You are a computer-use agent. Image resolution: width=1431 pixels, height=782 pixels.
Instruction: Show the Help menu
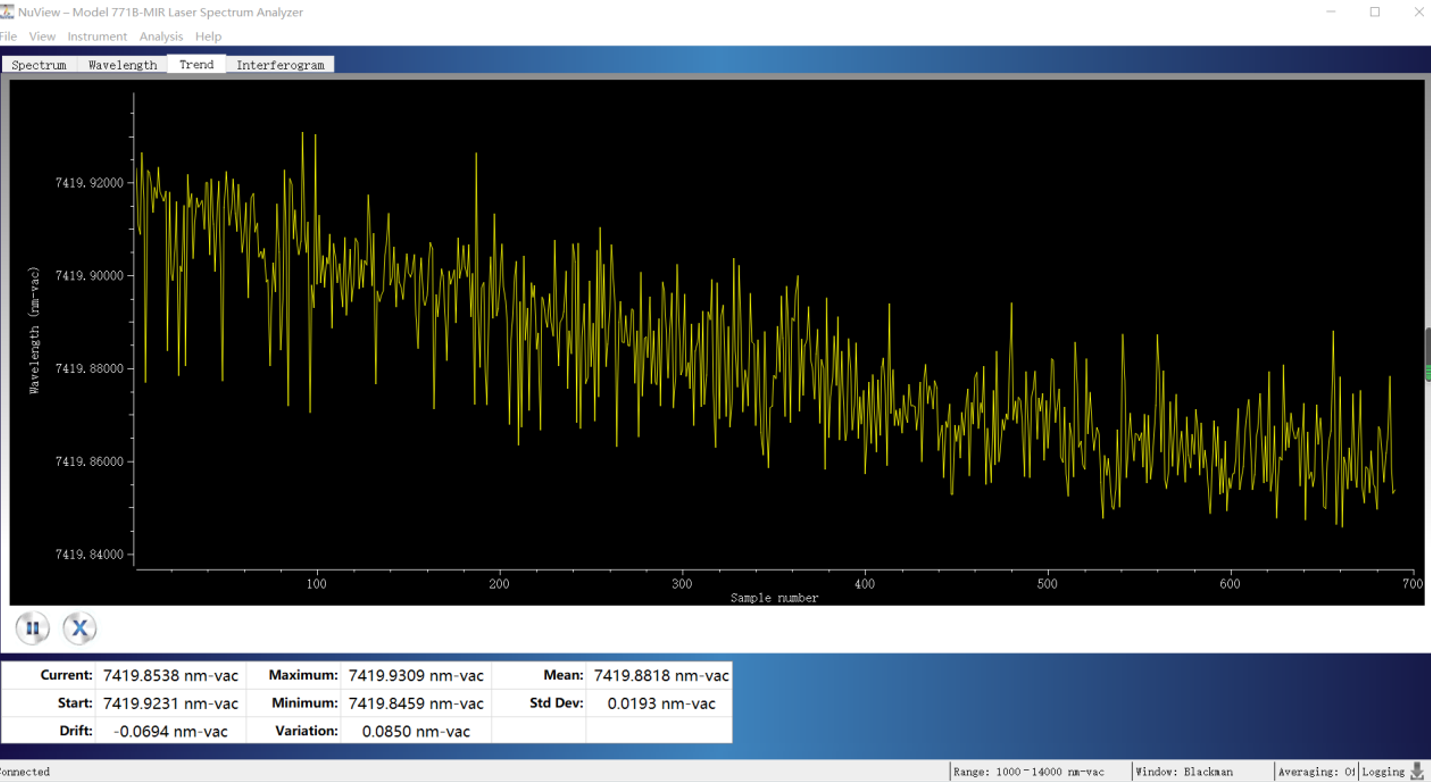(x=208, y=36)
